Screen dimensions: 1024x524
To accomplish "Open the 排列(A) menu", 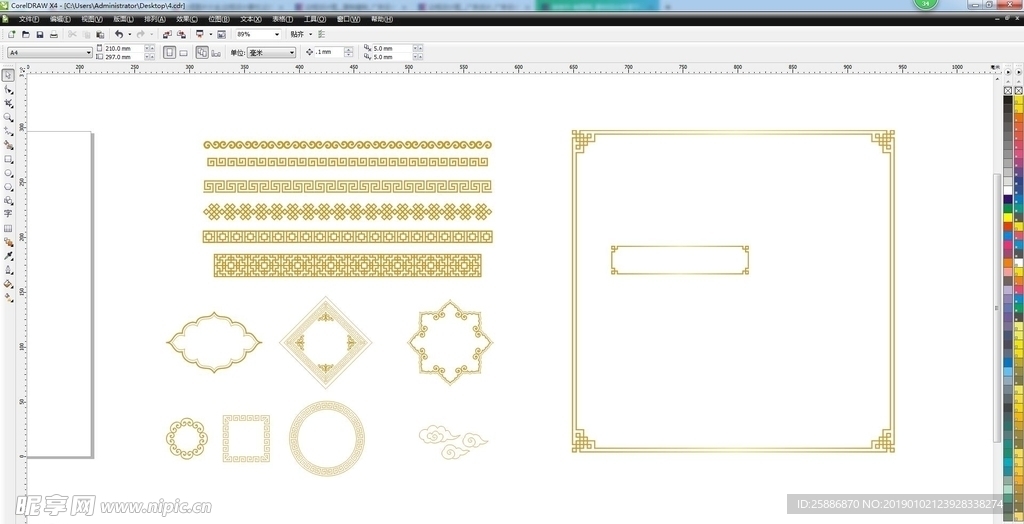I will (x=155, y=20).
